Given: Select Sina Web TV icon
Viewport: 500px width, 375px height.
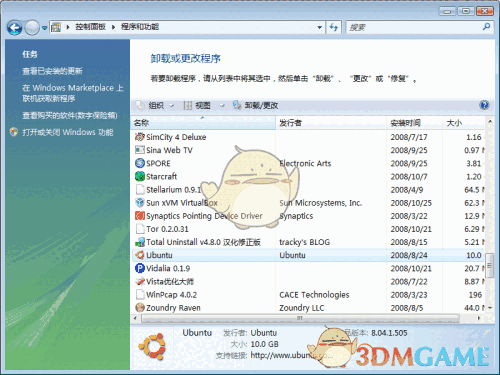Looking at the screenshot, I should 140,150.
